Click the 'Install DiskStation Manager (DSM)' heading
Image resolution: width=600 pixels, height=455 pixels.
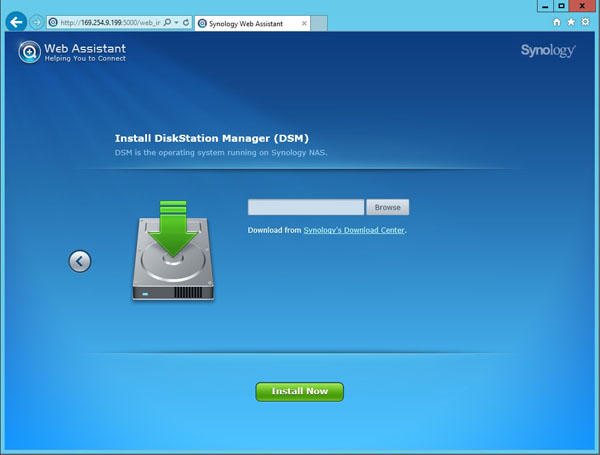coord(212,138)
